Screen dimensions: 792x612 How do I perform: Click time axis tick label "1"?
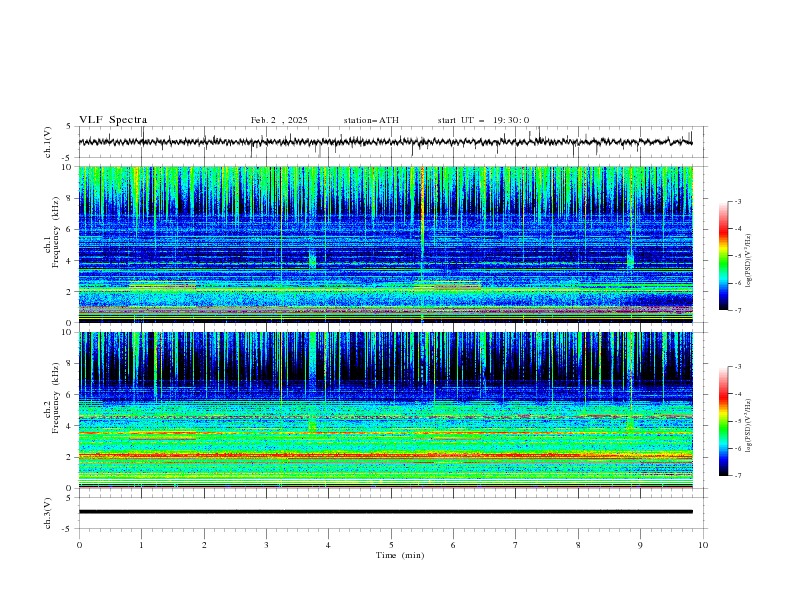pyautogui.click(x=142, y=545)
